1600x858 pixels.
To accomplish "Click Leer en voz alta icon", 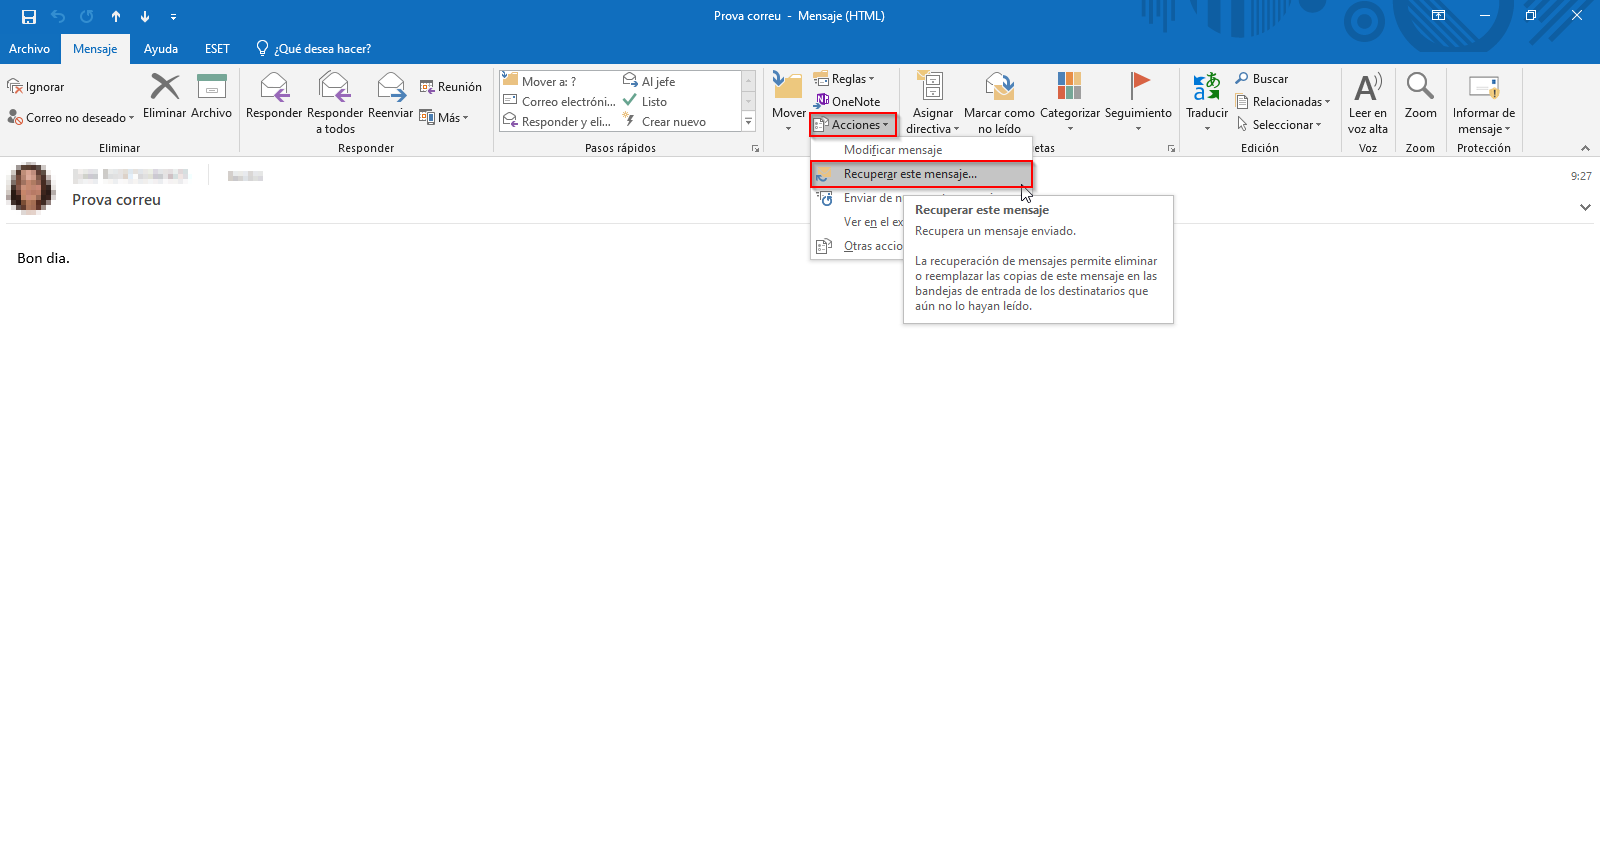I will [x=1367, y=88].
